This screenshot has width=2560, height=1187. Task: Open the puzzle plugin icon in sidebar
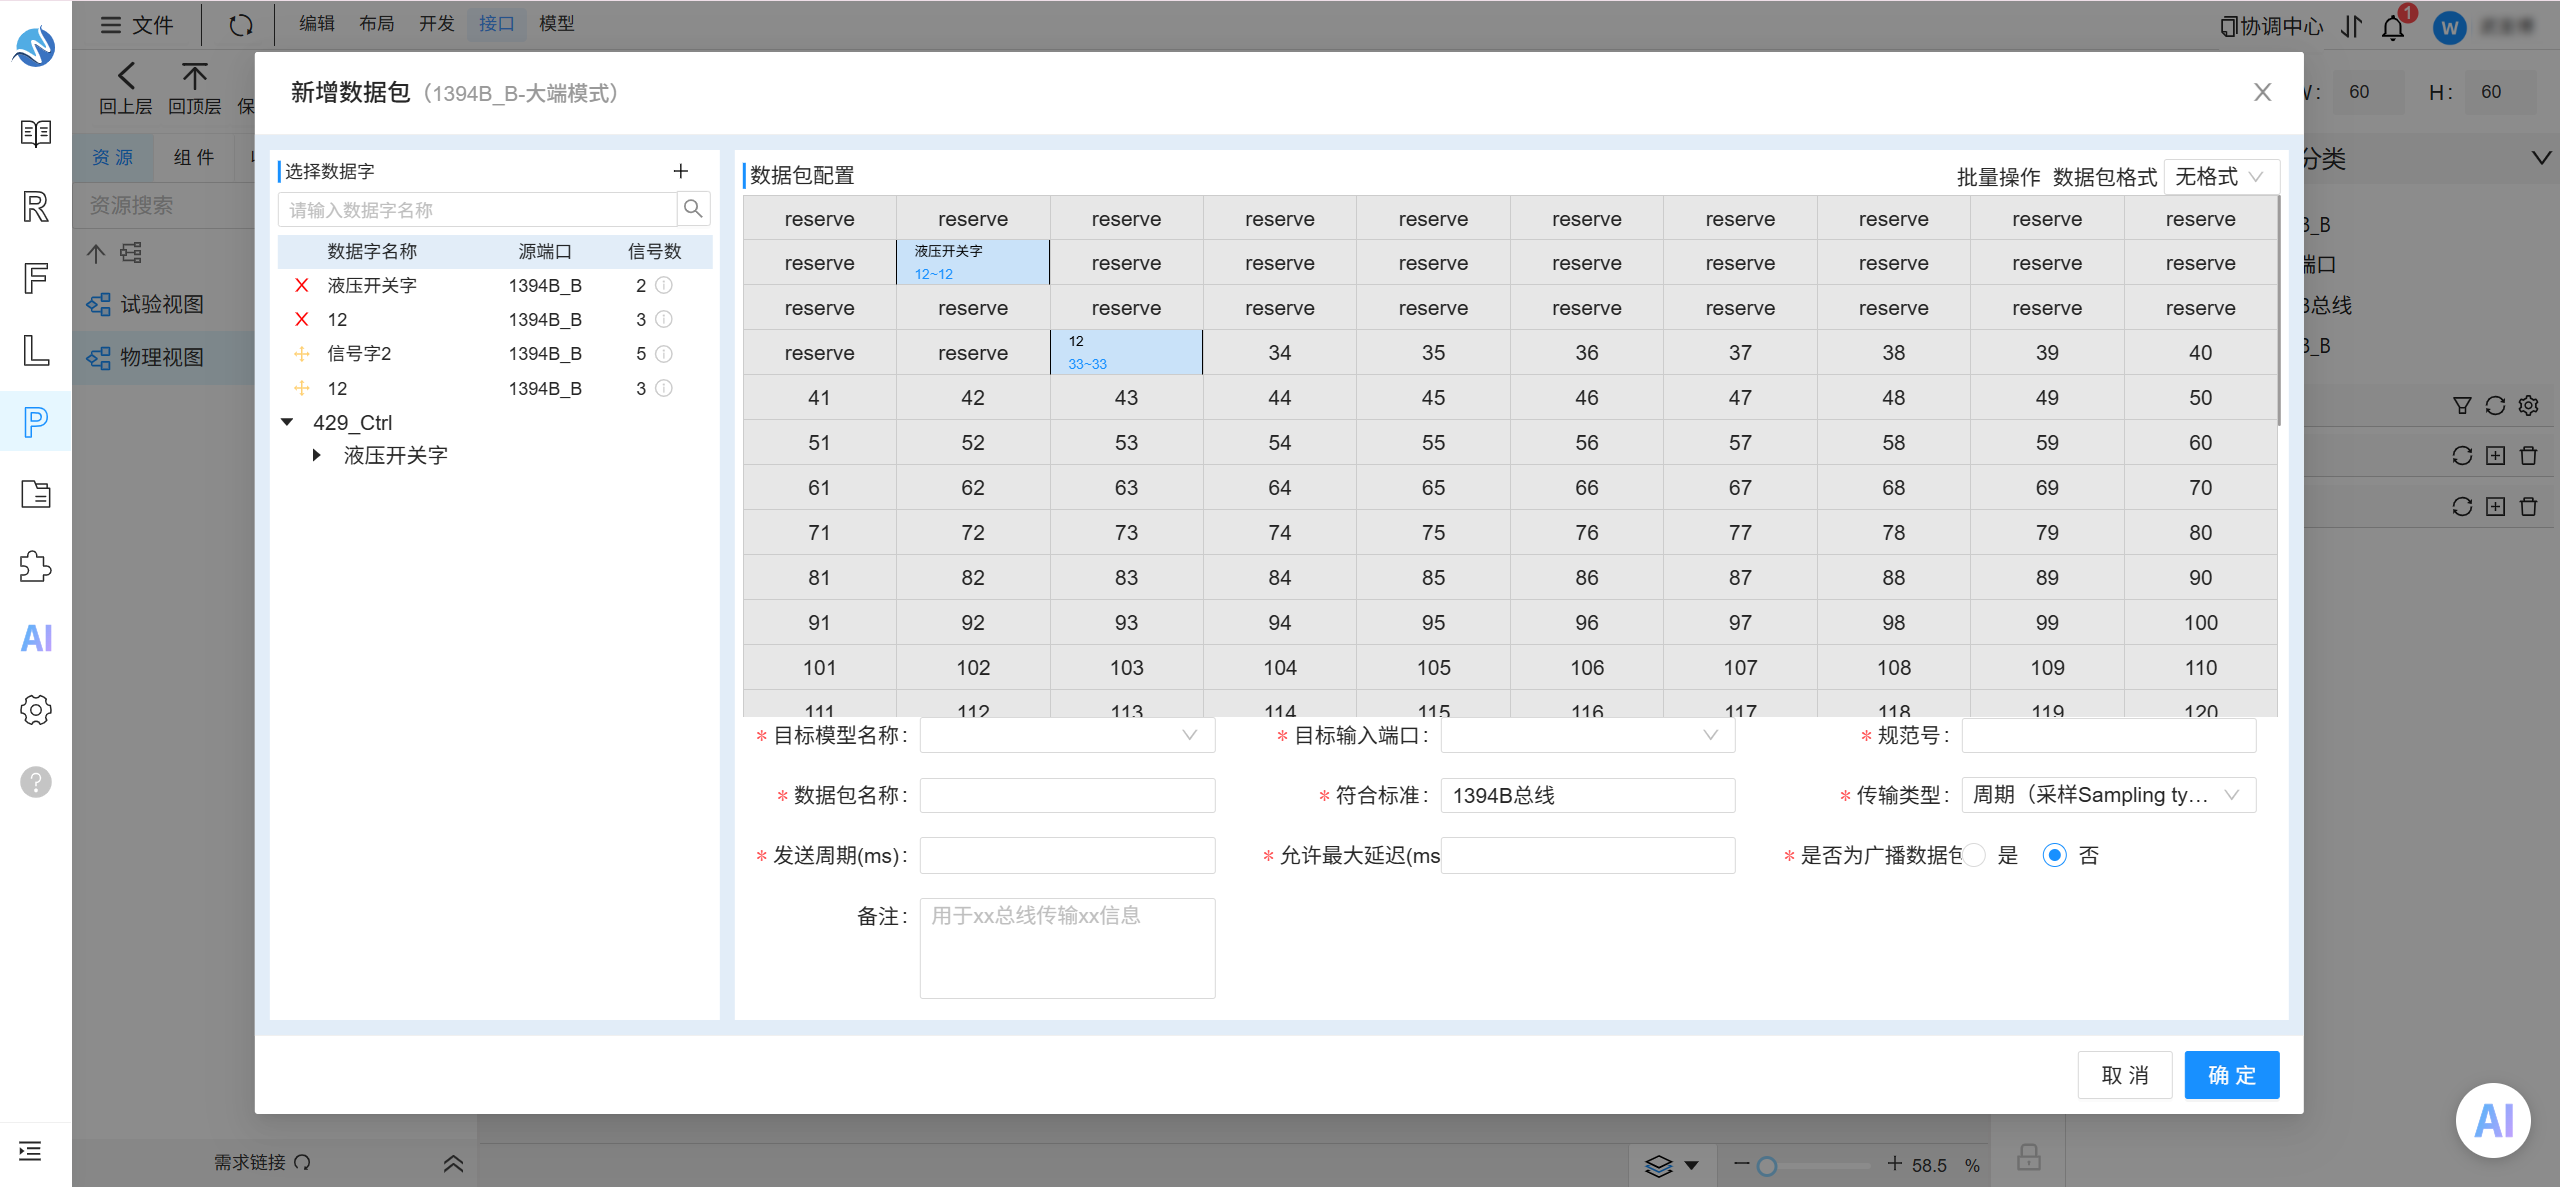coord(36,566)
